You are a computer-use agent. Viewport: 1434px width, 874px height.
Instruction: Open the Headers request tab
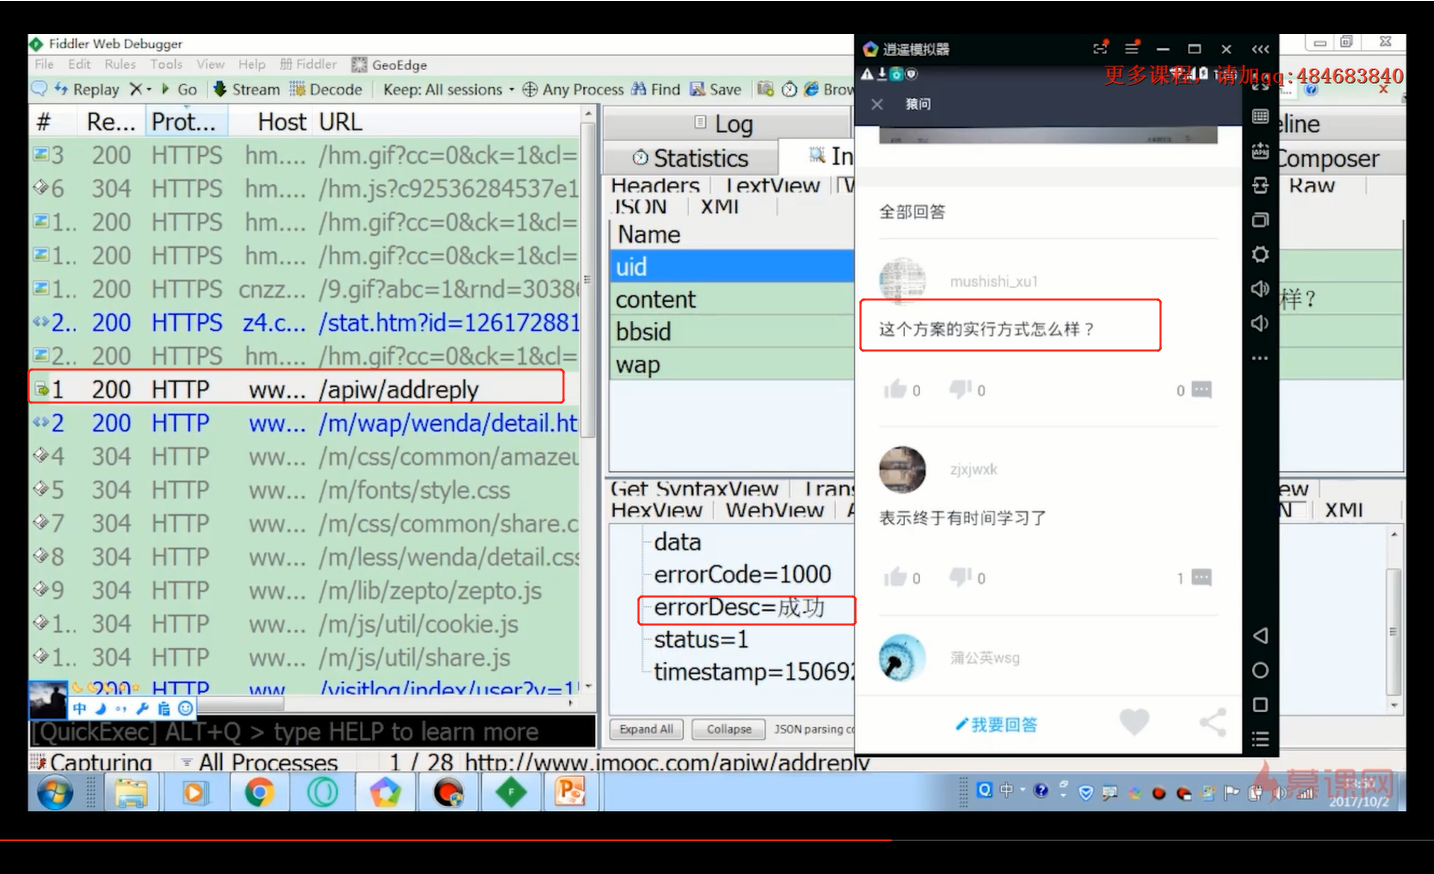[655, 185]
